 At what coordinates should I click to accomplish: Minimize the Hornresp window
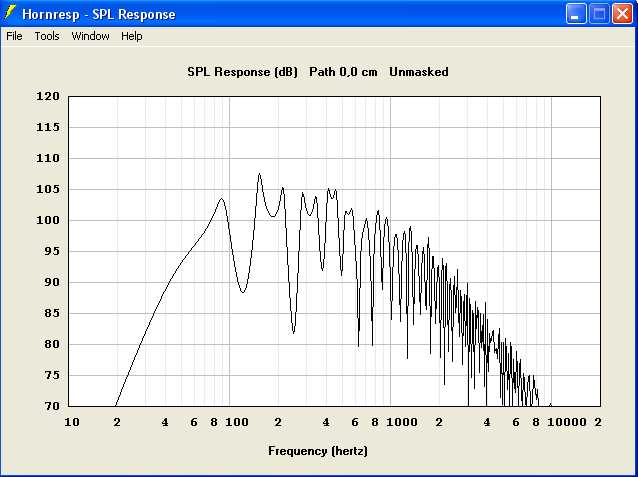pyautogui.click(x=576, y=14)
